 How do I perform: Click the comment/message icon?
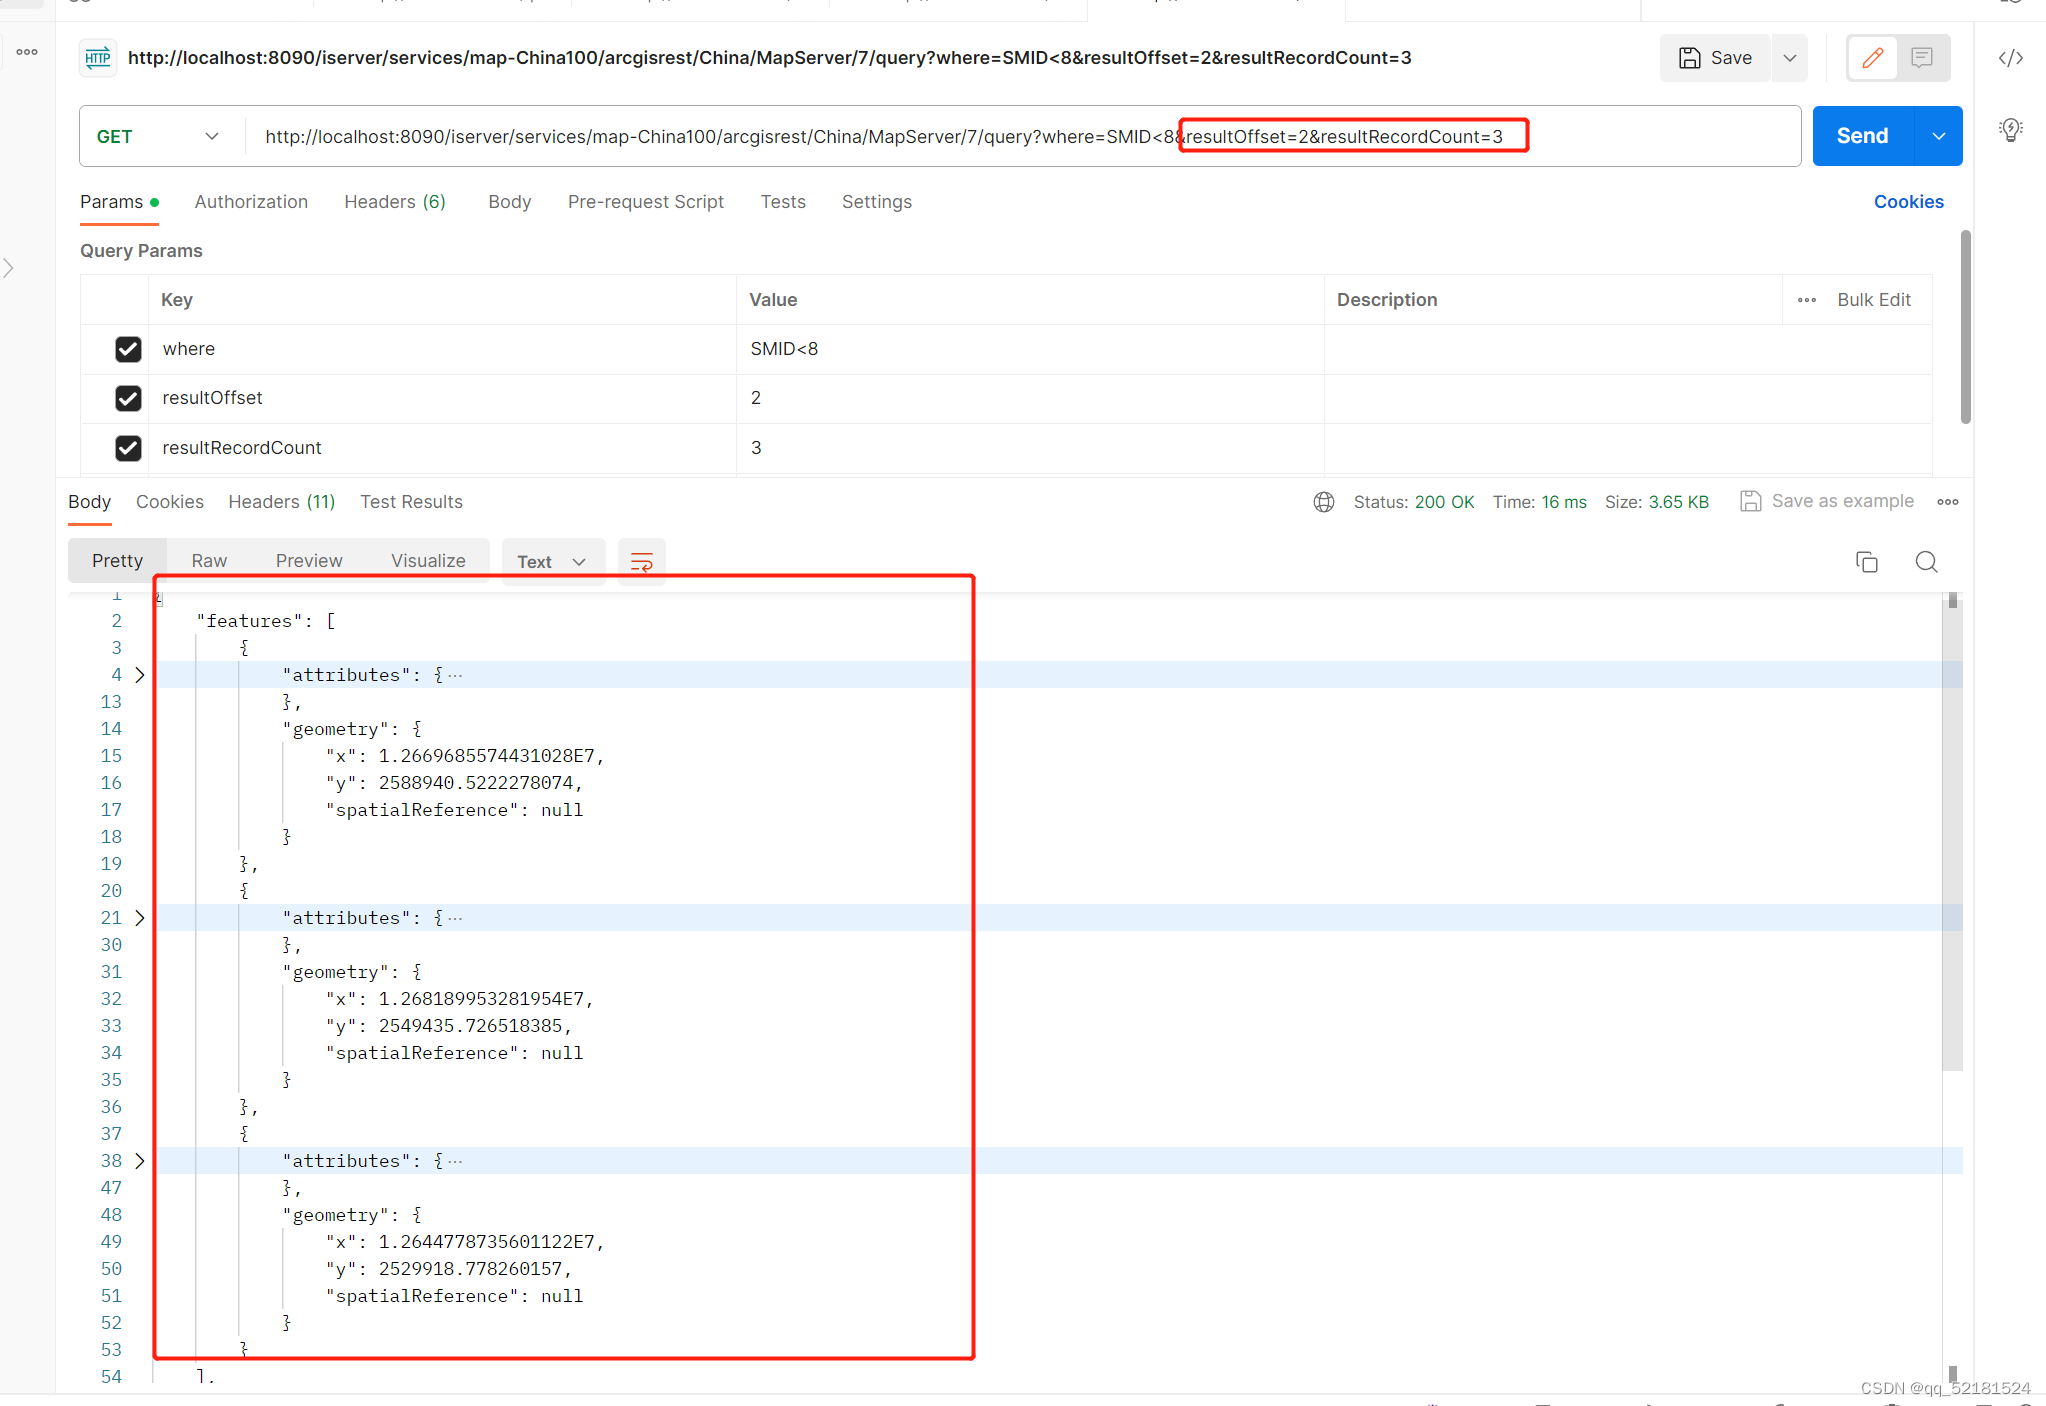tap(1925, 58)
